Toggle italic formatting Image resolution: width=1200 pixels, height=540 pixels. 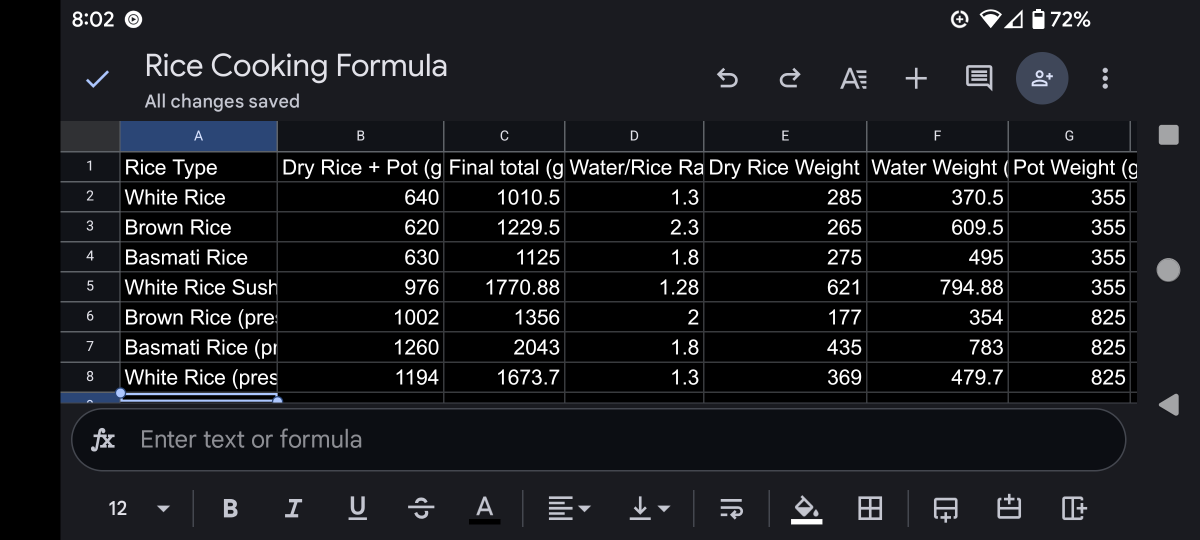click(x=293, y=508)
